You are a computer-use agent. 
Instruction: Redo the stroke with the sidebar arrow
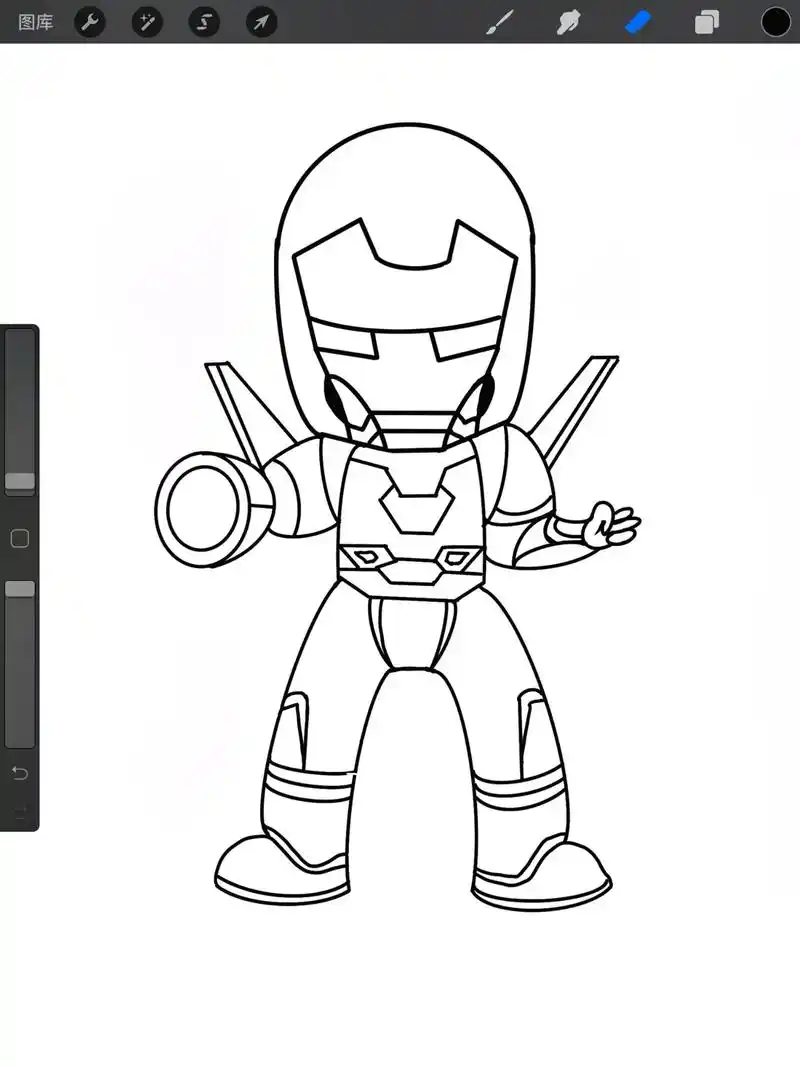tap(20, 810)
